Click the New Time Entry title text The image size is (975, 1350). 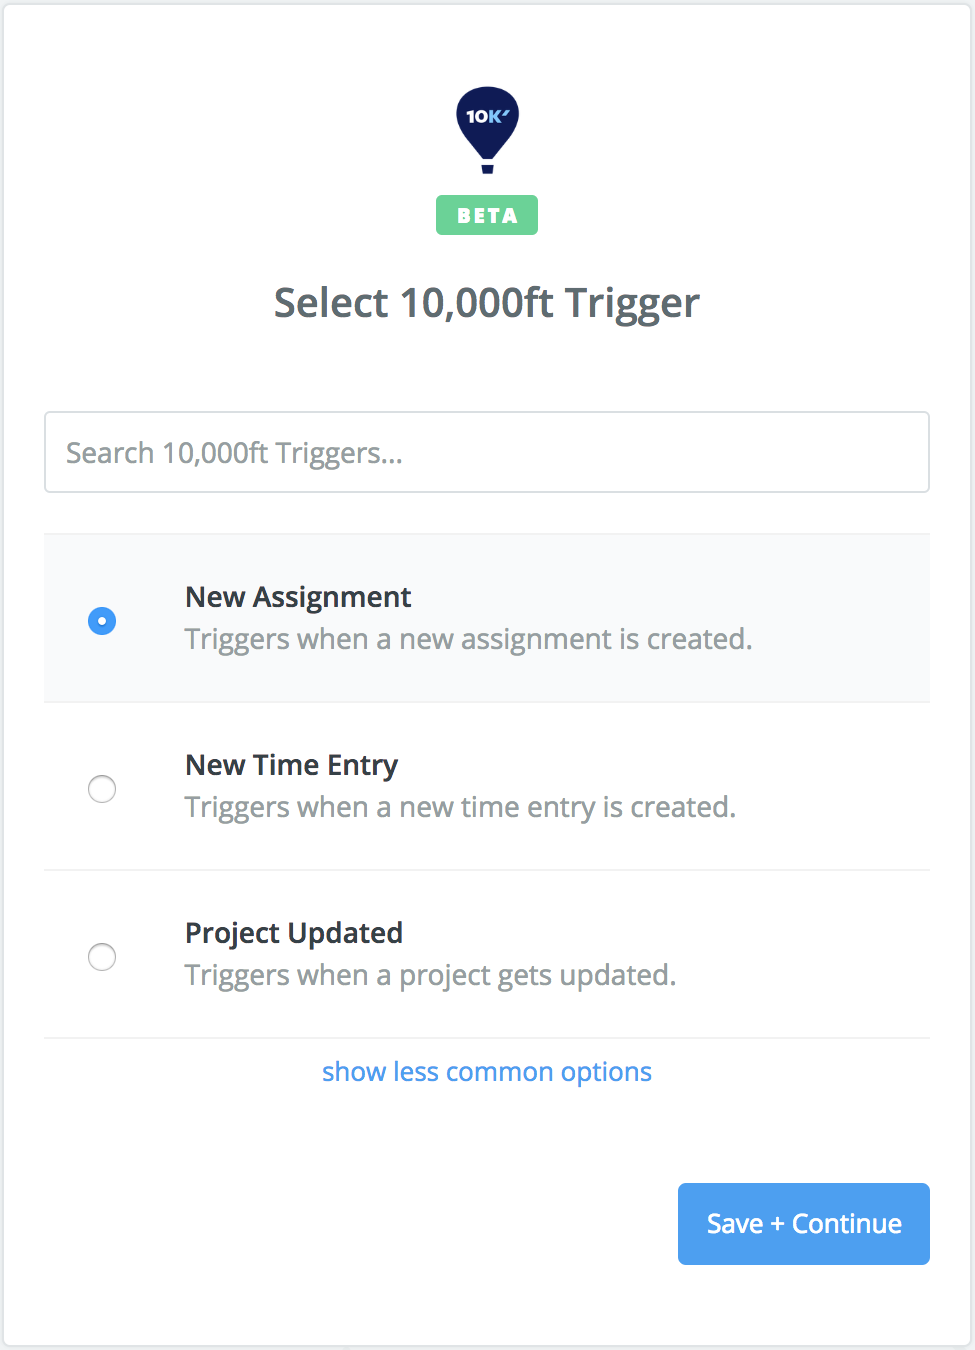point(292,765)
